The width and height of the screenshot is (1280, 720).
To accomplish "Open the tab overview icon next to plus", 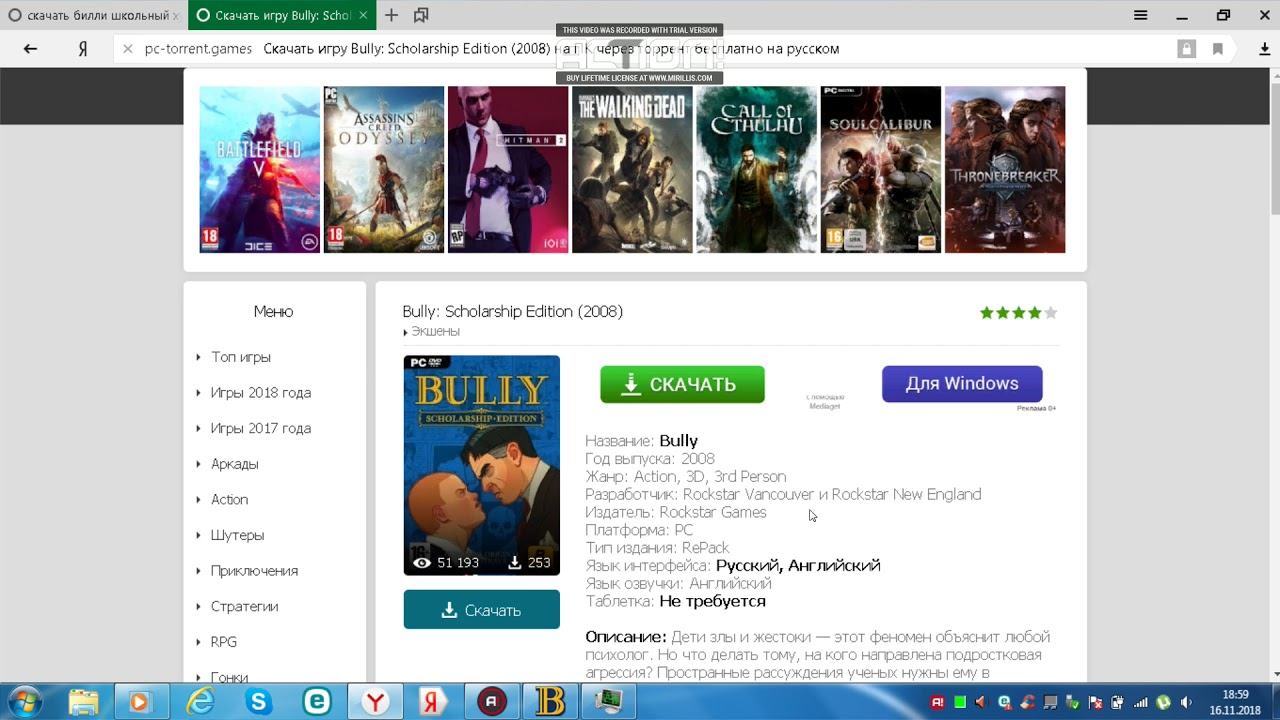I will point(421,15).
